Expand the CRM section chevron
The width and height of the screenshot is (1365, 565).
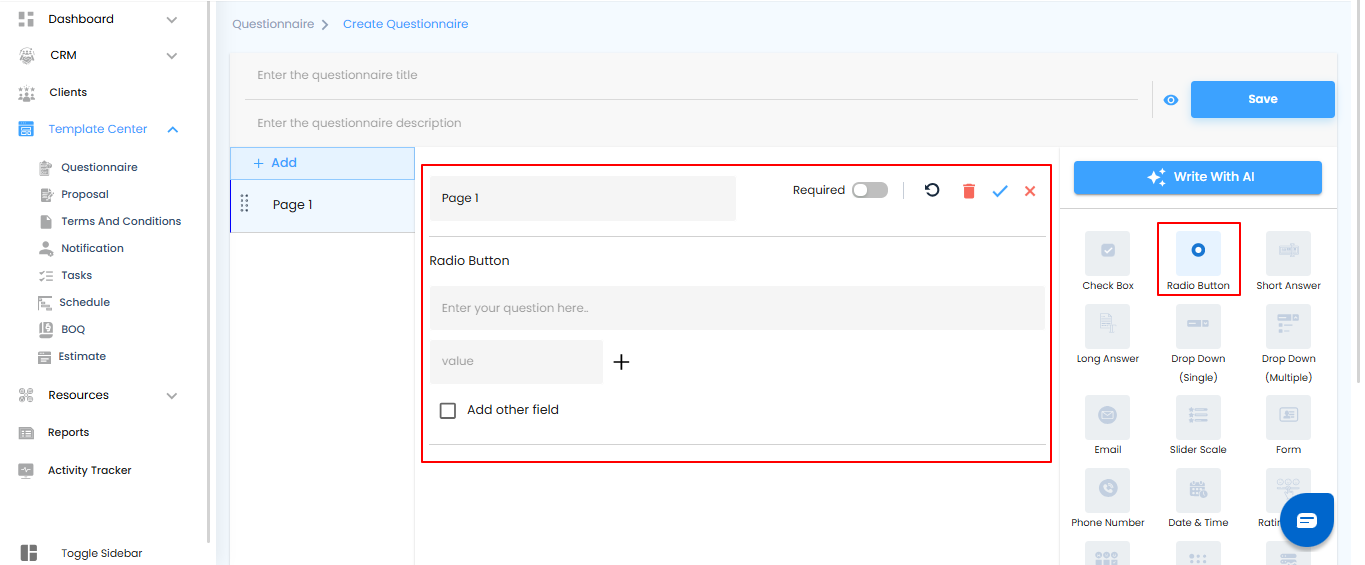(x=172, y=56)
